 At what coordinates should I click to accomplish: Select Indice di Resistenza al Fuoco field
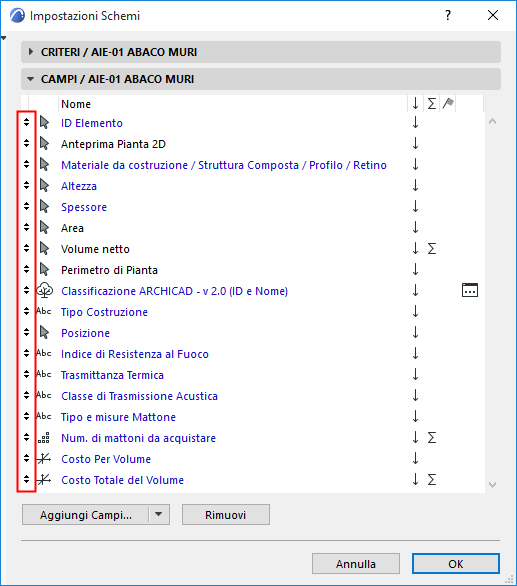pyautogui.click(x=135, y=354)
